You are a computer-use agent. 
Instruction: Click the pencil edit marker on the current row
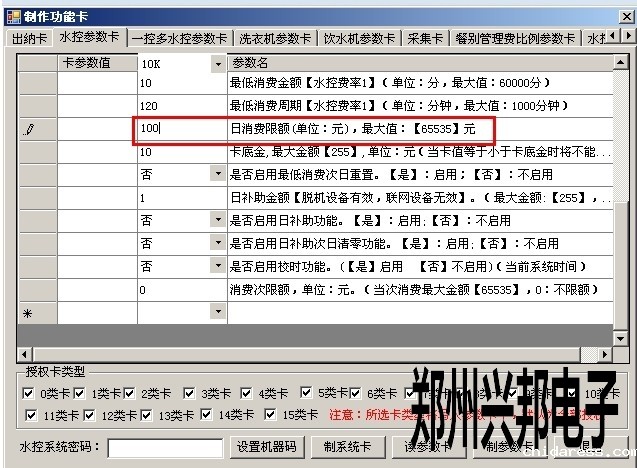tap(29, 129)
